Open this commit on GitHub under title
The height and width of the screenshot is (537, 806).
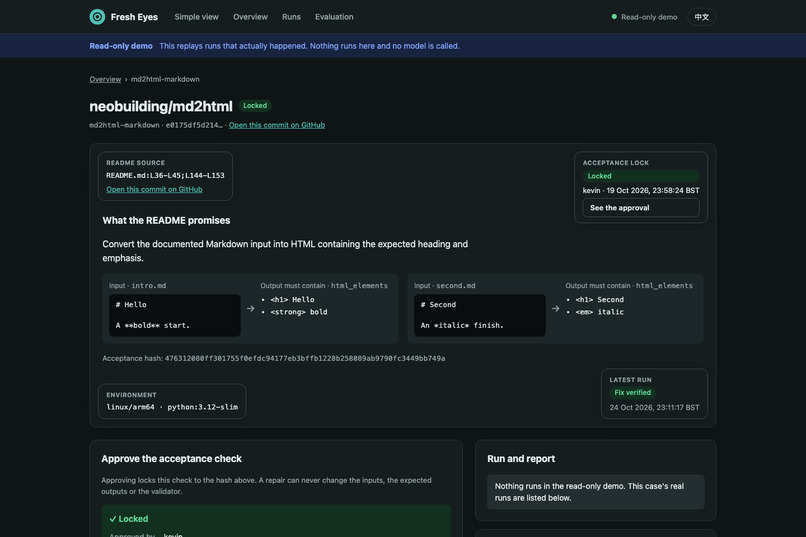[x=277, y=125]
